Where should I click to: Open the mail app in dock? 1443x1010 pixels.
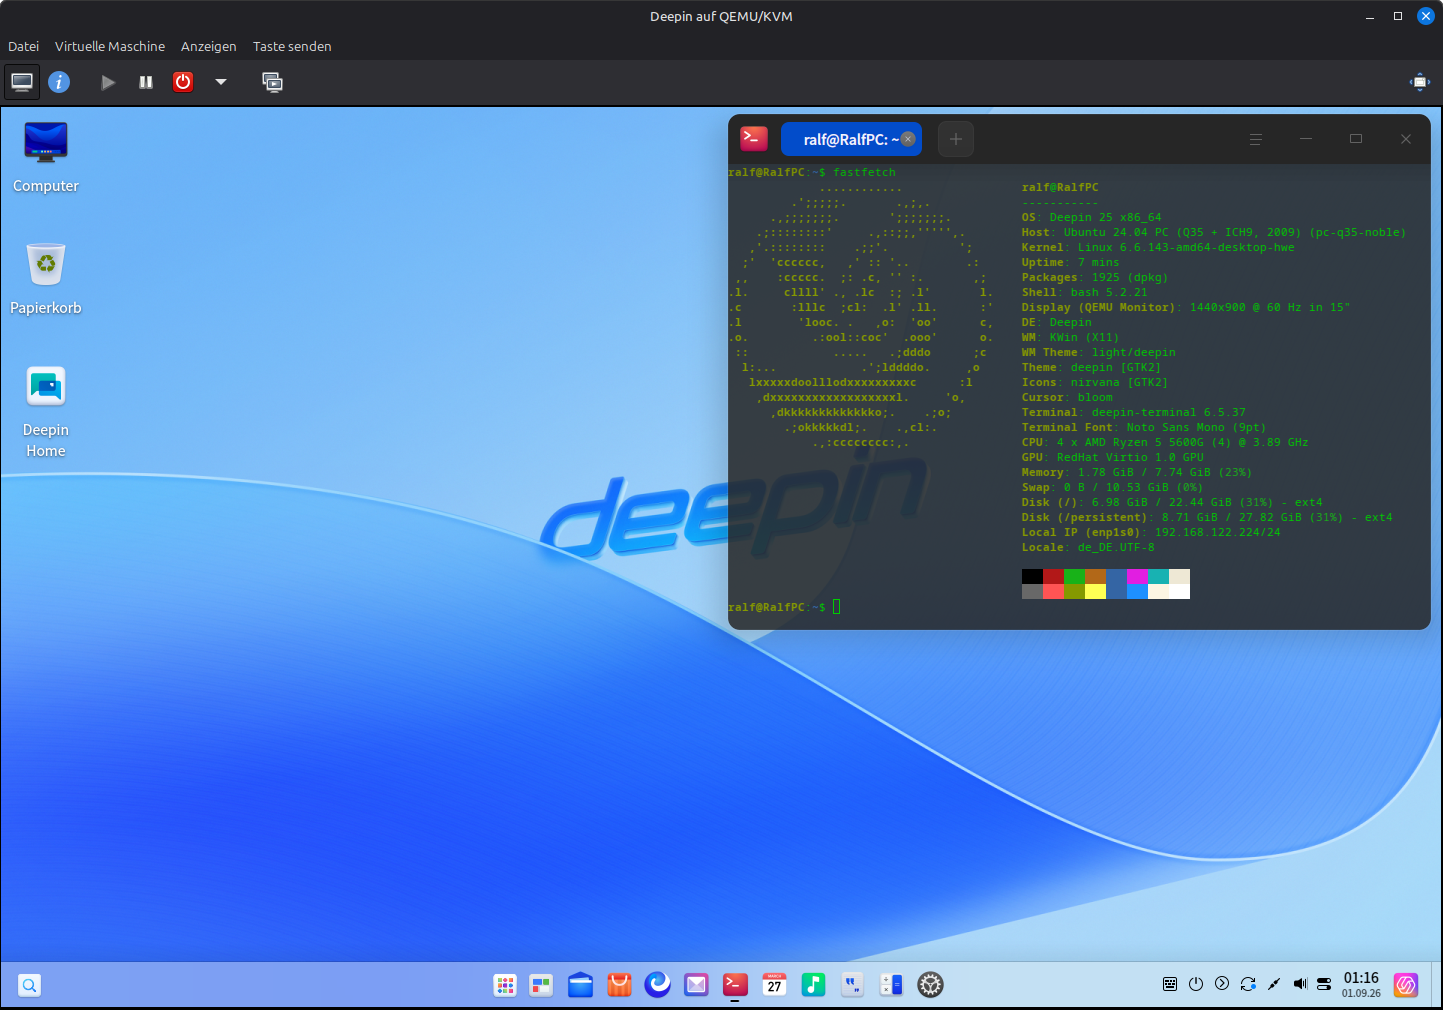[x=696, y=985]
